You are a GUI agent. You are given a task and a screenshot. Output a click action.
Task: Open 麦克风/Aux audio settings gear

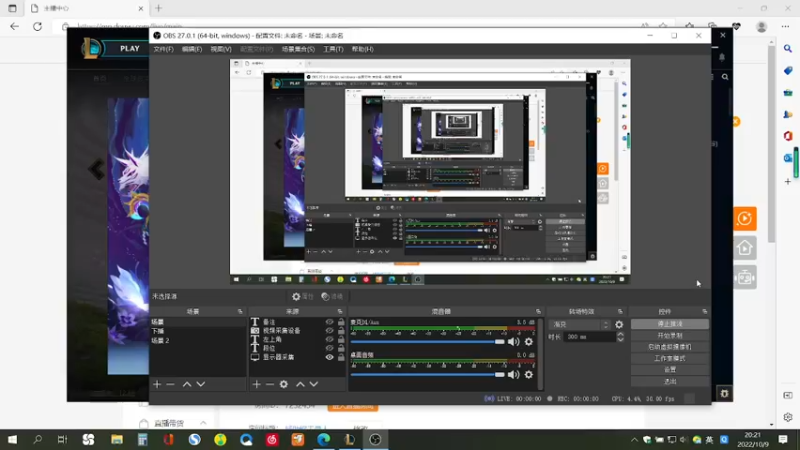[529, 342]
